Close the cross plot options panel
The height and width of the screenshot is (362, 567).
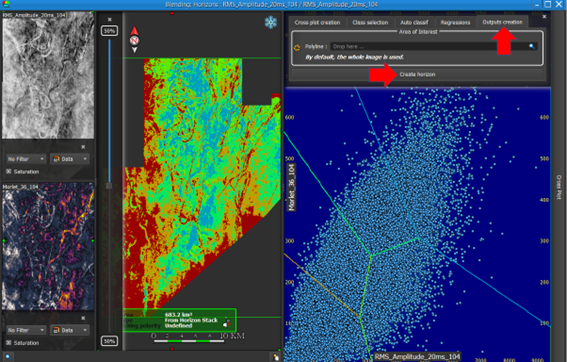click(544, 17)
